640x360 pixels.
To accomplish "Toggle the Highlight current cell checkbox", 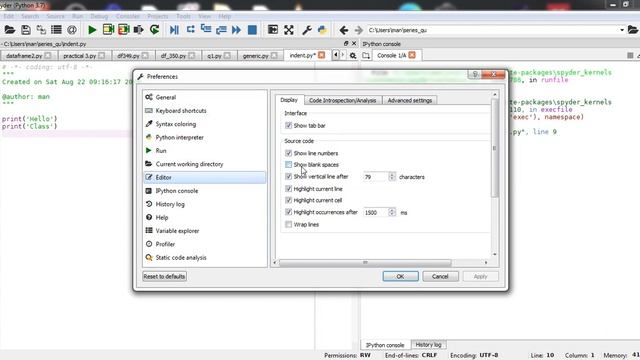I will [289, 200].
